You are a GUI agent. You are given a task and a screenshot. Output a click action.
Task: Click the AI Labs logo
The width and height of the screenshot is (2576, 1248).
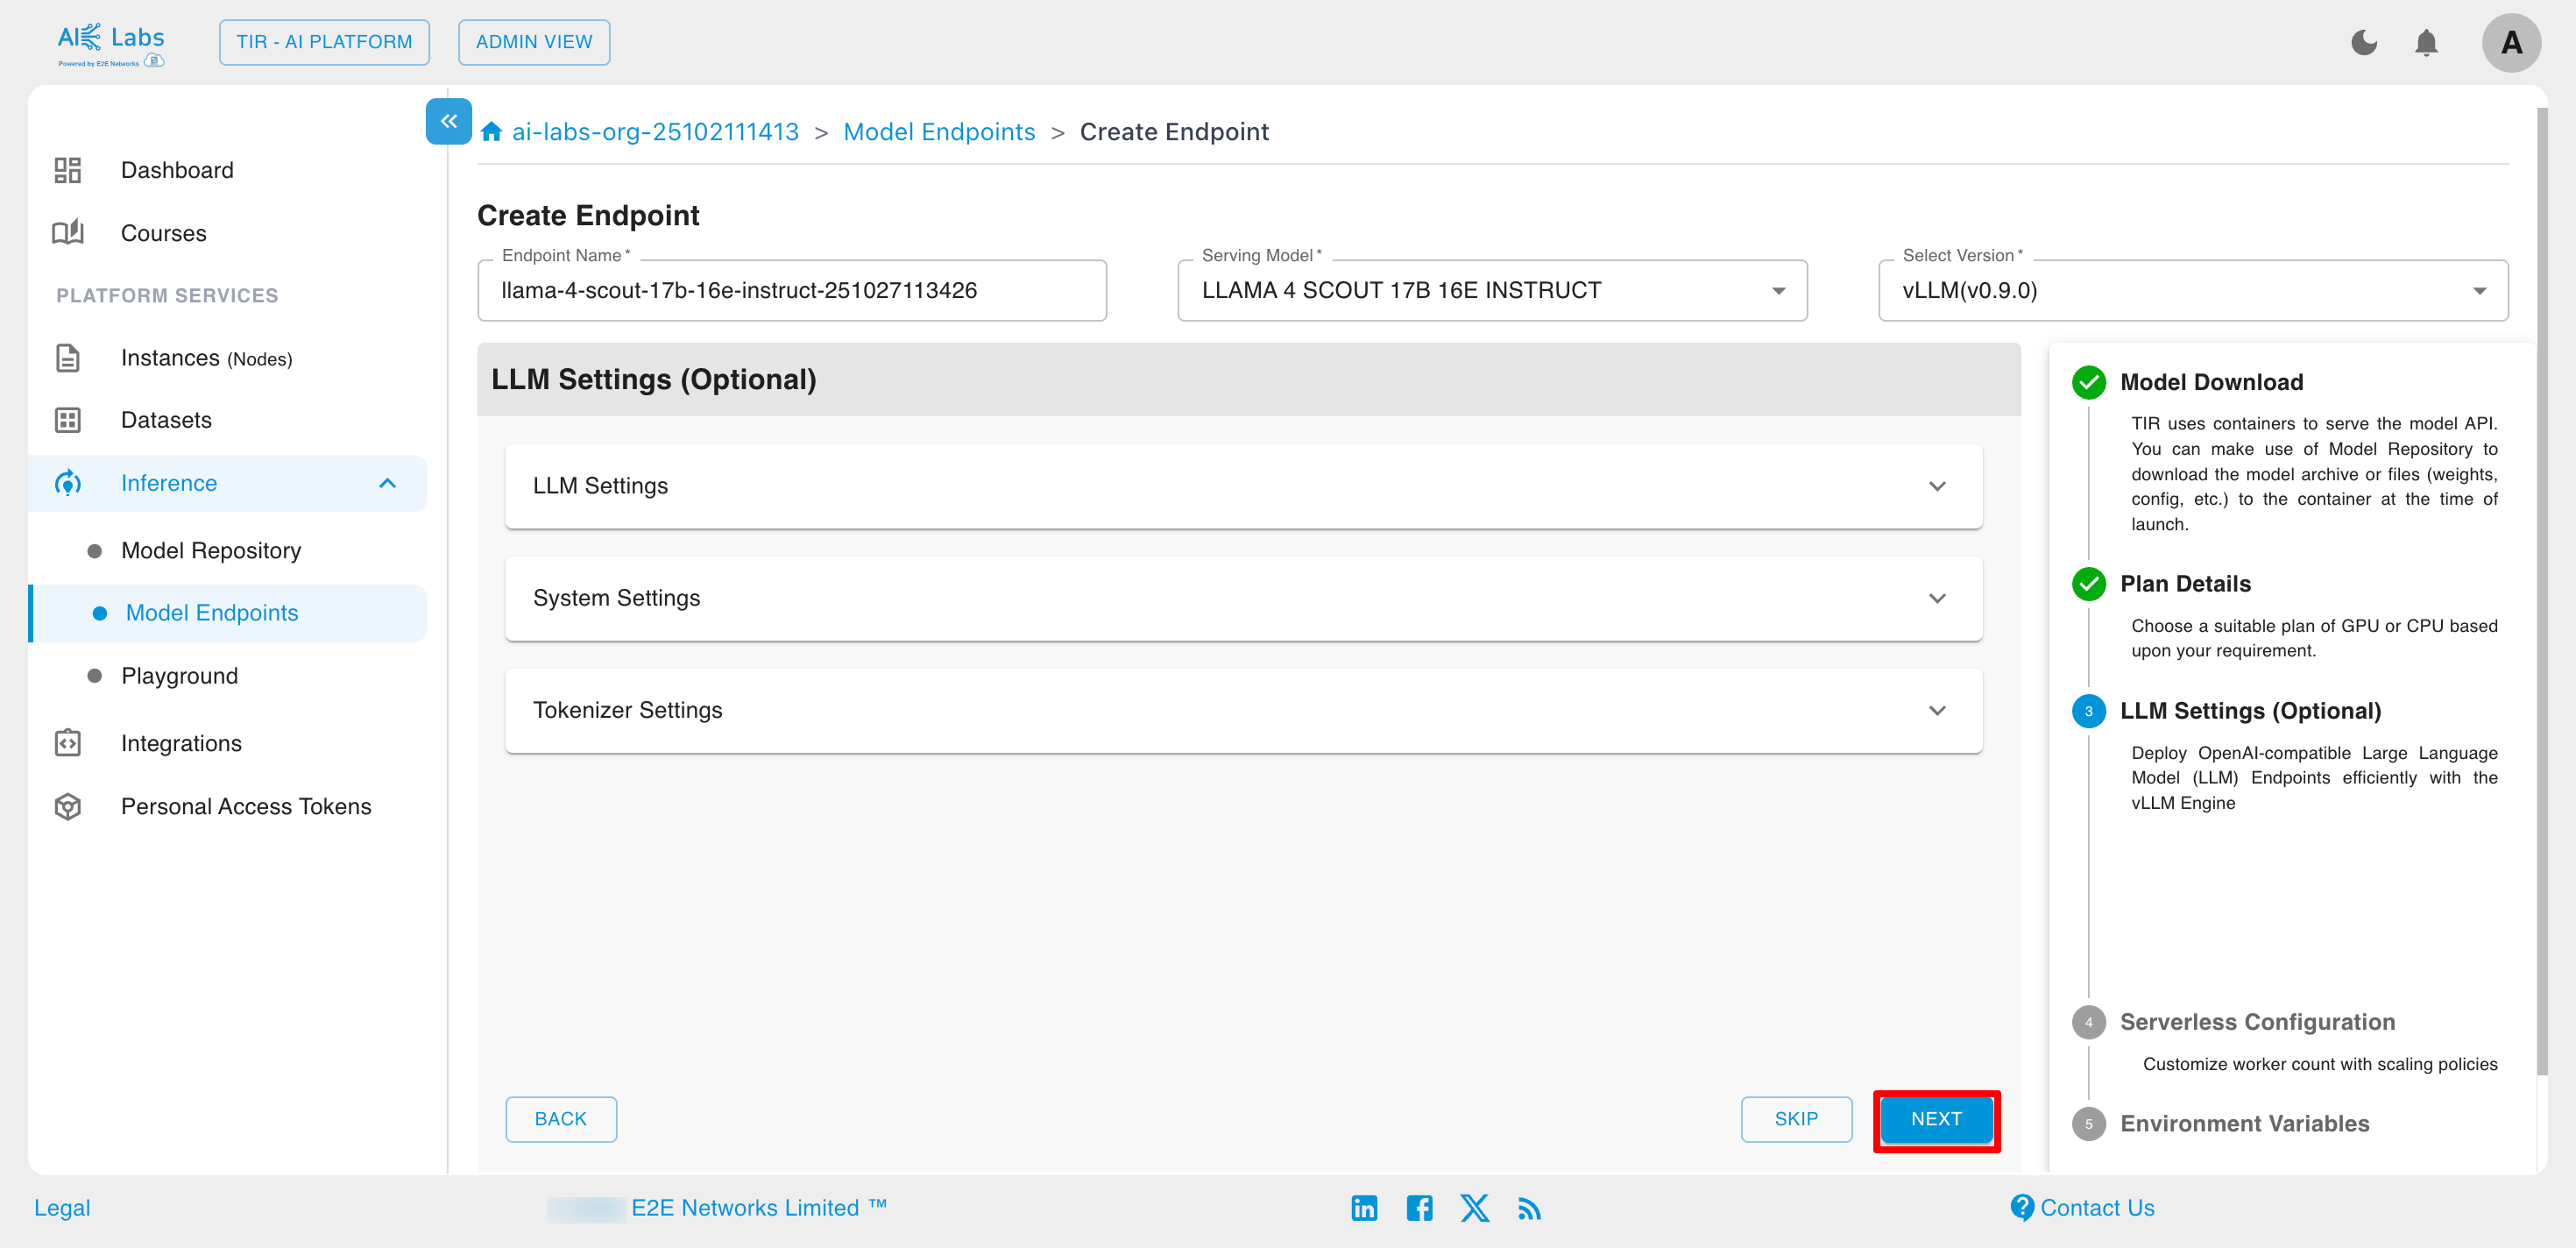click(x=110, y=45)
